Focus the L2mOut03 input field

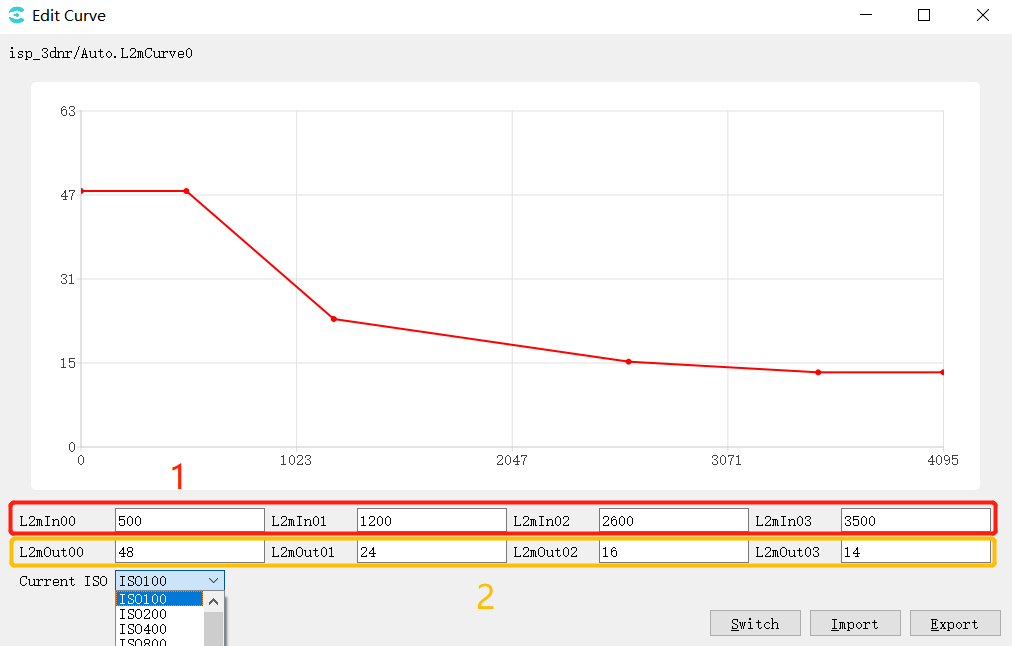[916, 552]
